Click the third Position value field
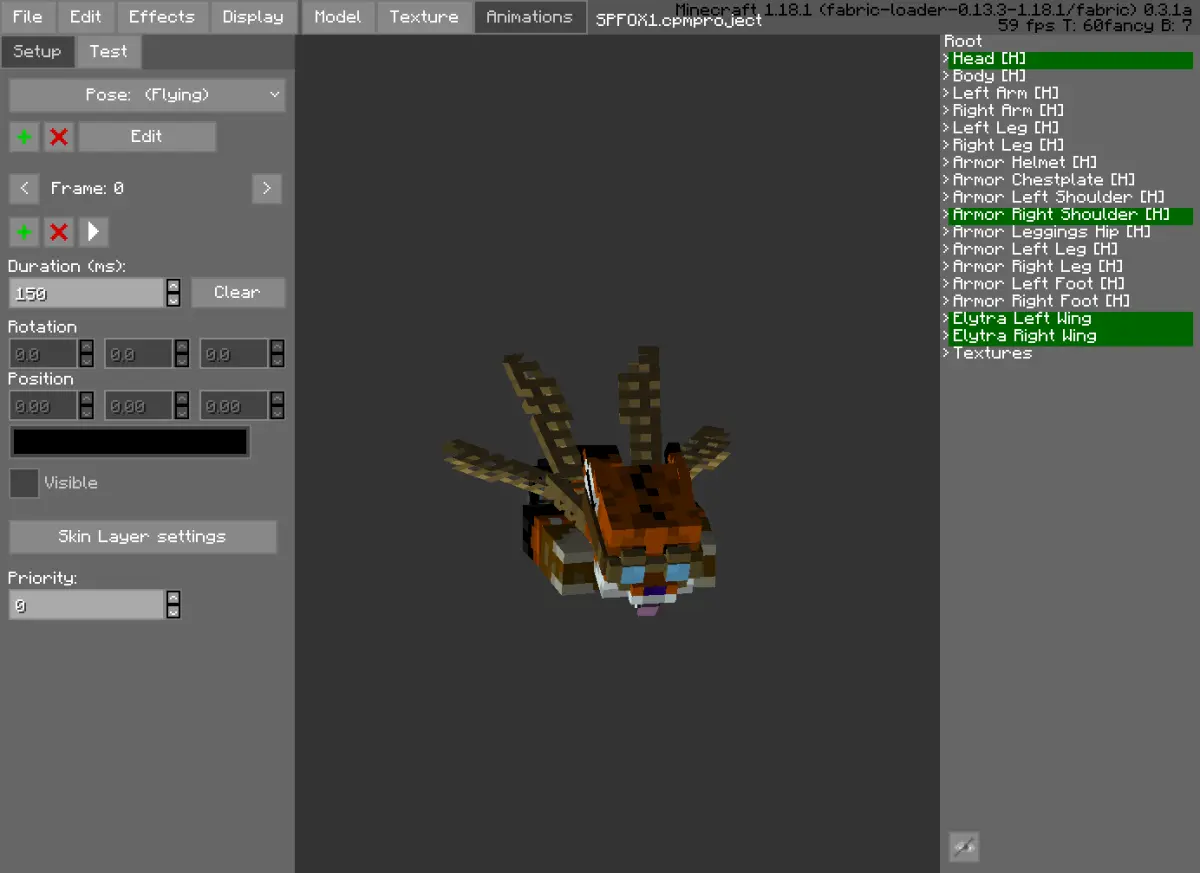Image resolution: width=1200 pixels, height=873 pixels. click(234, 406)
